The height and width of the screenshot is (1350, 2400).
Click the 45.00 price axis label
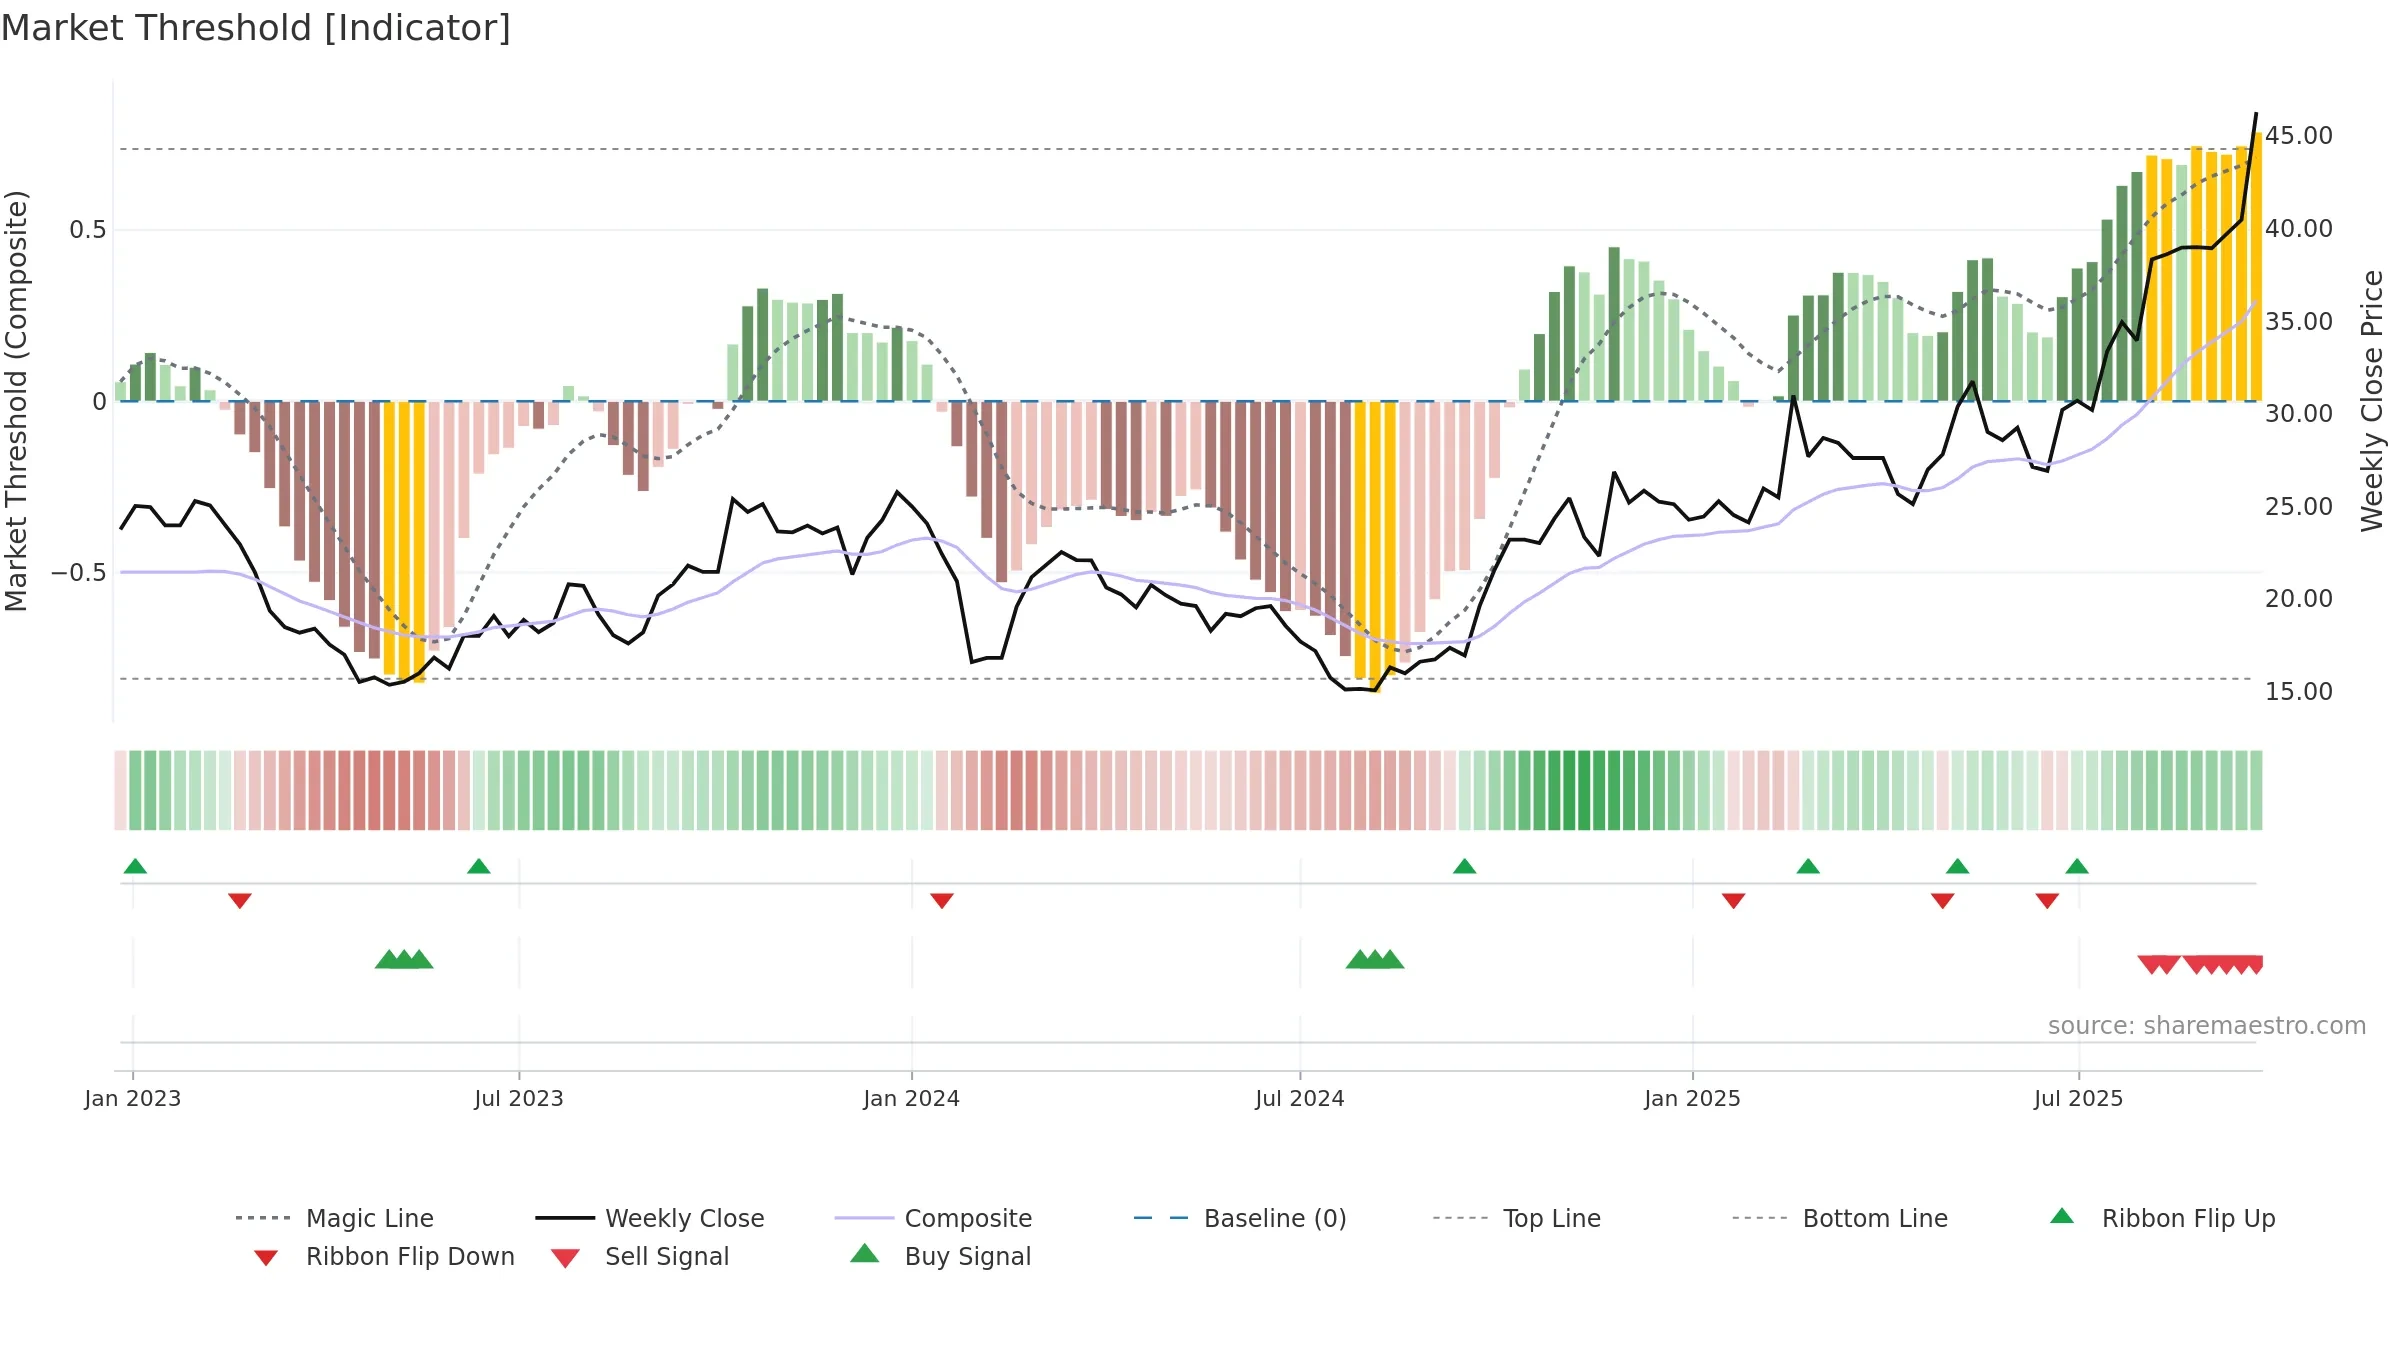pos(2299,136)
